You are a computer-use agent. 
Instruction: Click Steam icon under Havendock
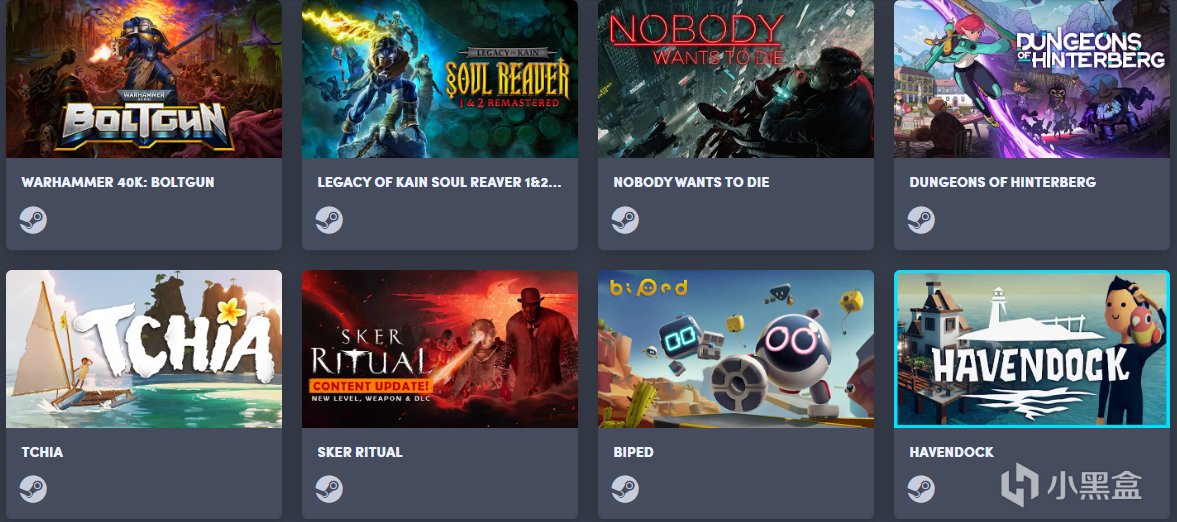[920, 489]
